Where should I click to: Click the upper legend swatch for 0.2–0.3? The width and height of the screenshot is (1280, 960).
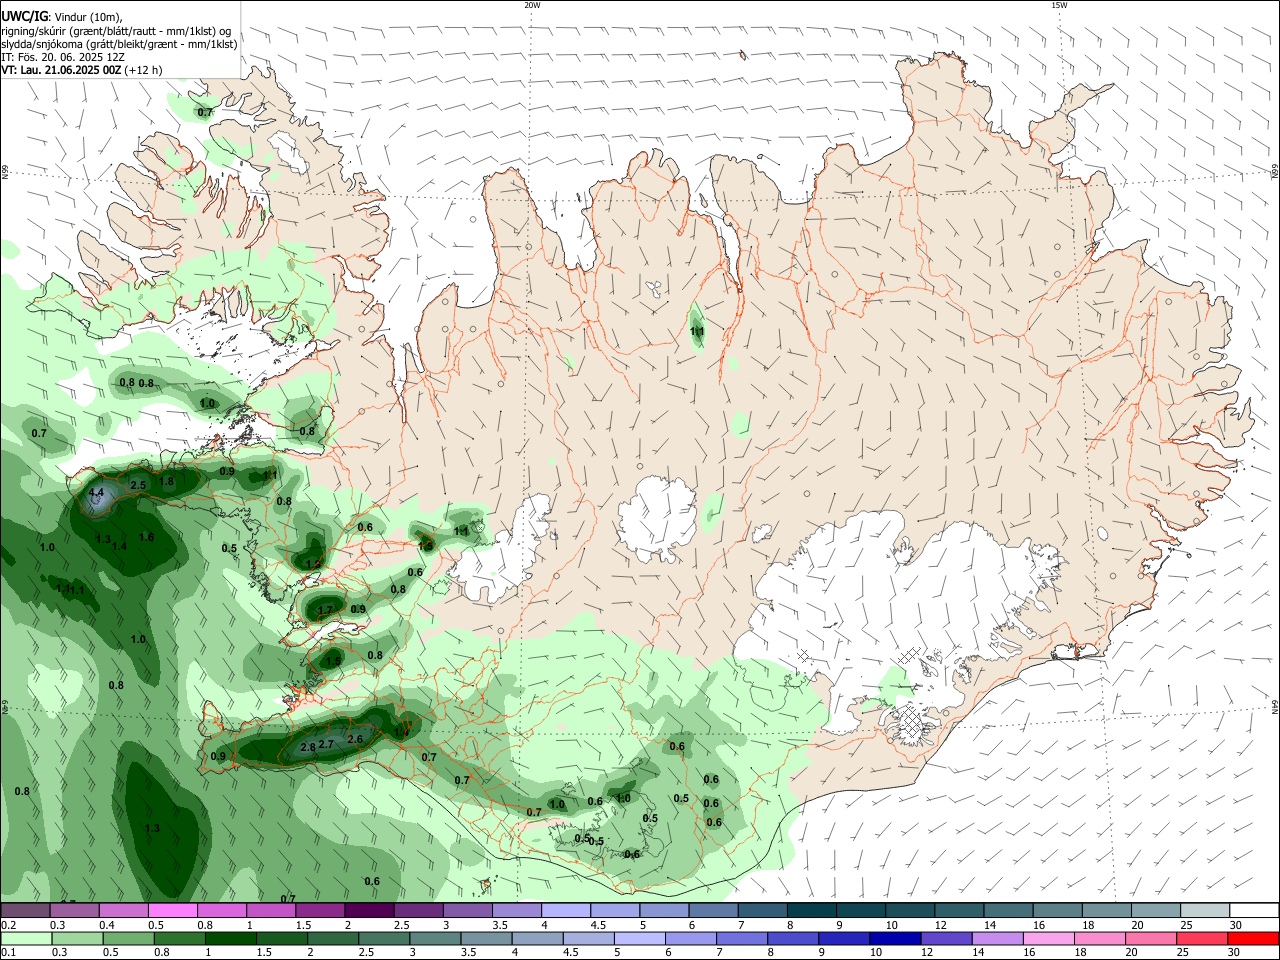click(x=25, y=911)
